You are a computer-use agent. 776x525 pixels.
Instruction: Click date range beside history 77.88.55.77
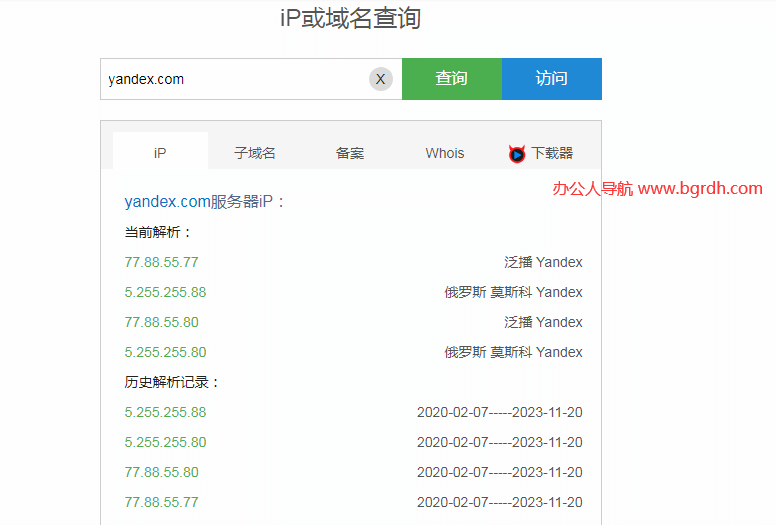[x=499, y=502]
